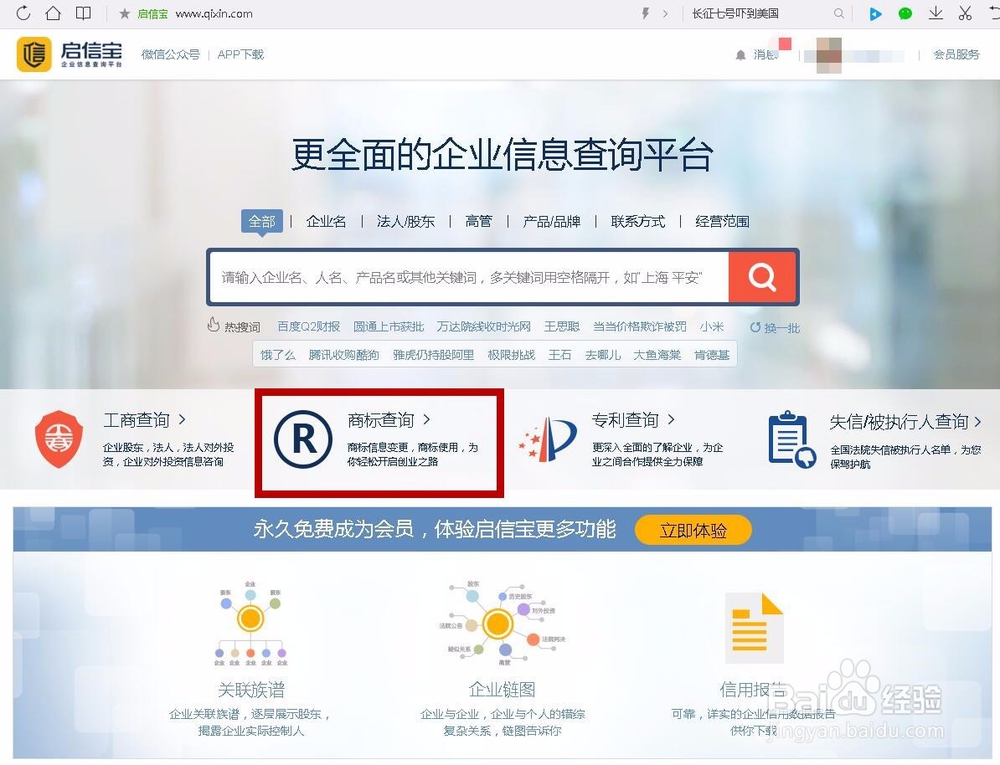Click the 企业链图 graph icon

501,623
